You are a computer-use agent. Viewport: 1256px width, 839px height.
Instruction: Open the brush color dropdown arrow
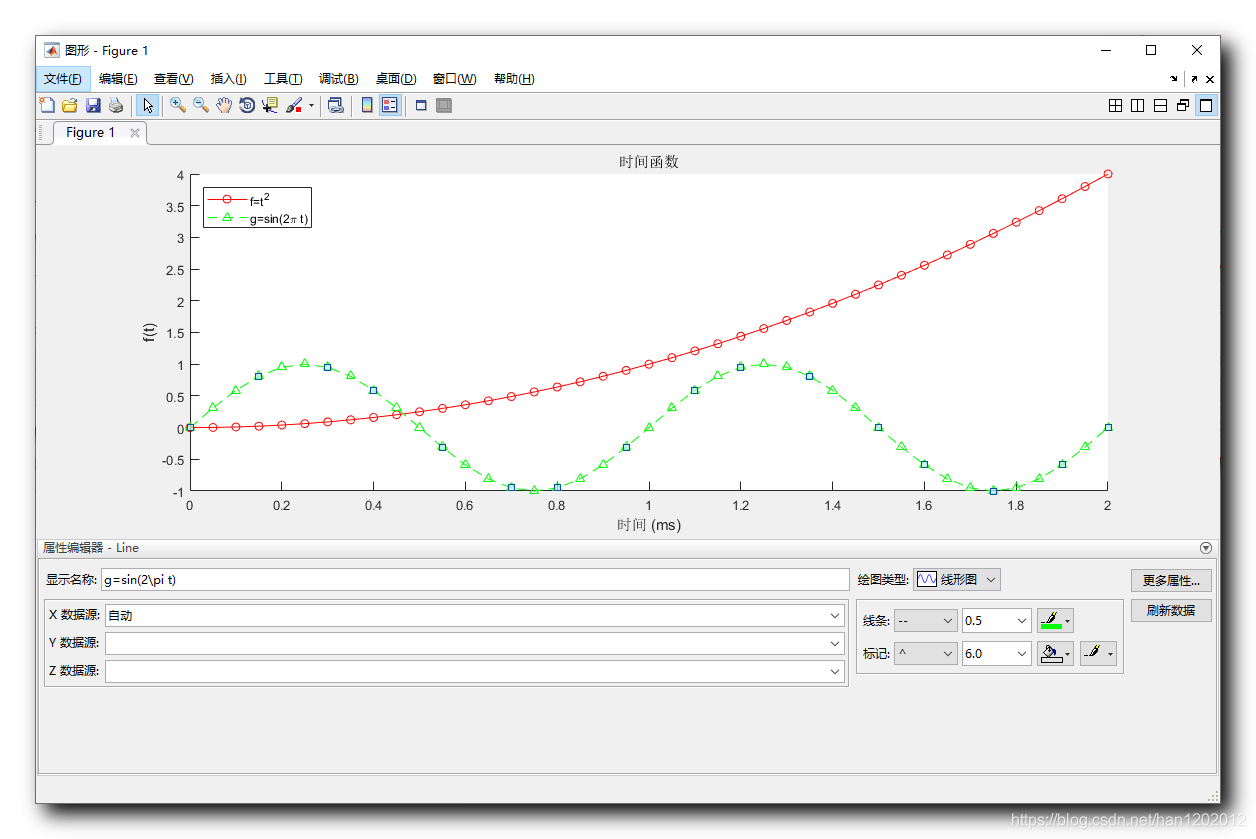[311, 105]
